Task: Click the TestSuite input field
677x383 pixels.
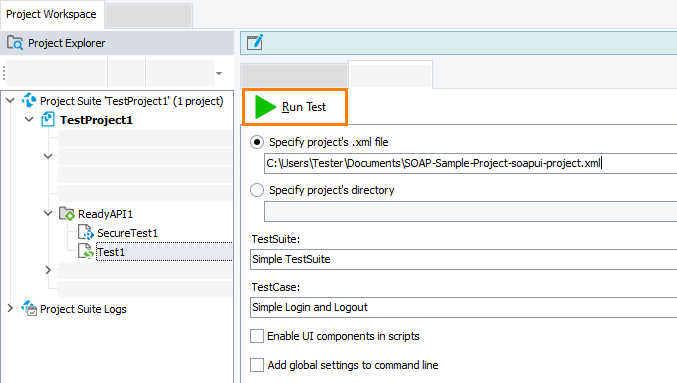Action: coord(463,259)
